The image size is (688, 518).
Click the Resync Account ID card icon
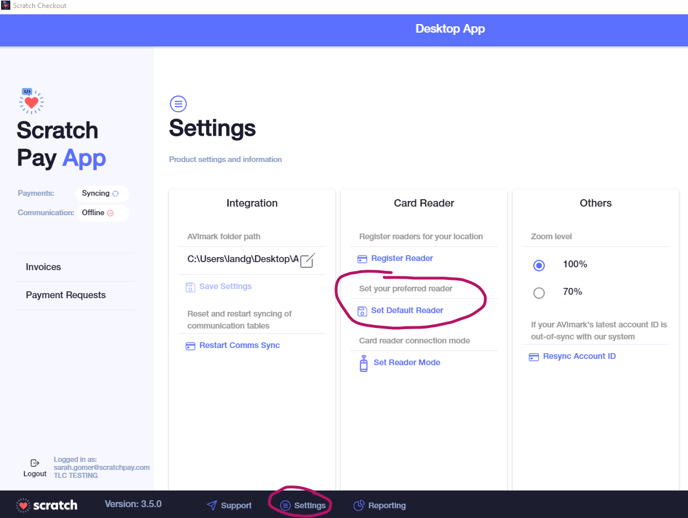coord(534,357)
